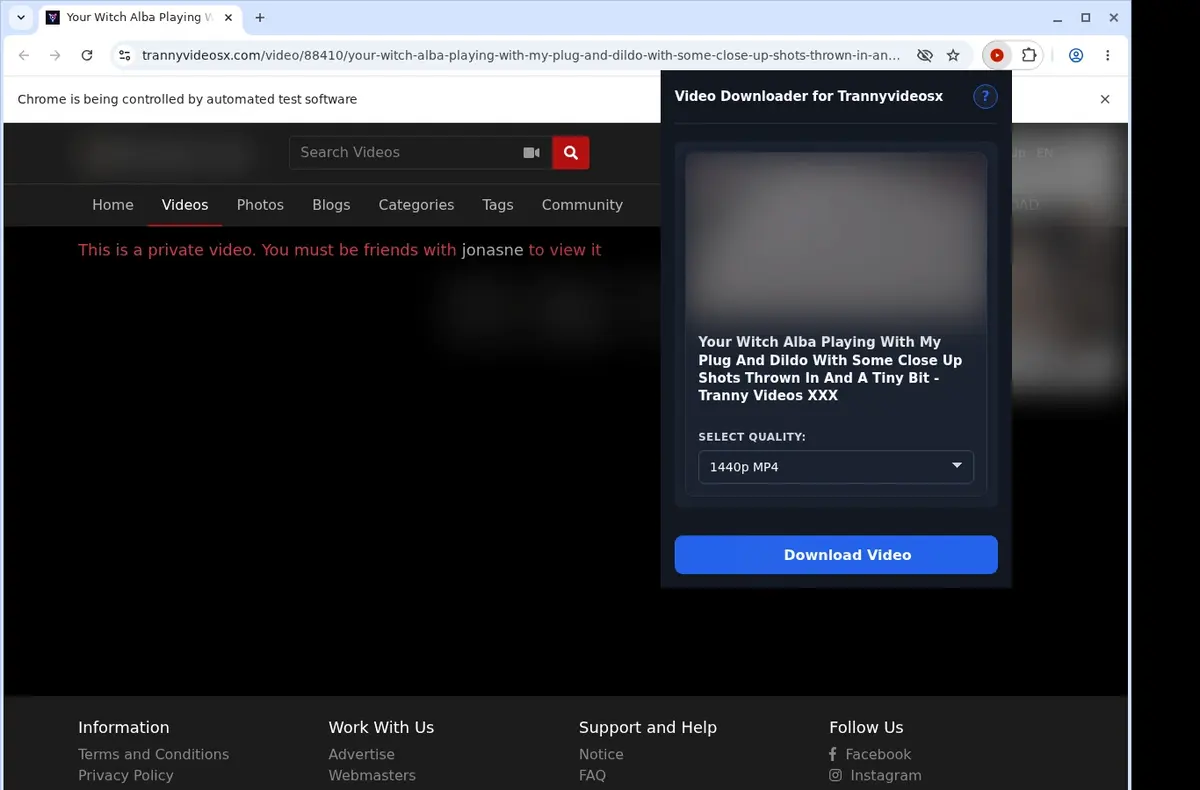Go to the Home menu item

(113, 205)
